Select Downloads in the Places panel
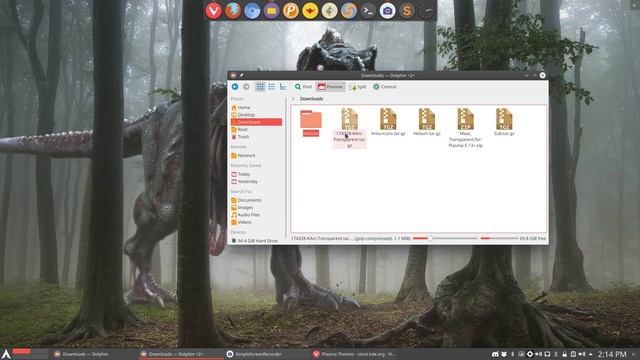The width and height of the screenshot is (640, 360). tap(256, 122)
